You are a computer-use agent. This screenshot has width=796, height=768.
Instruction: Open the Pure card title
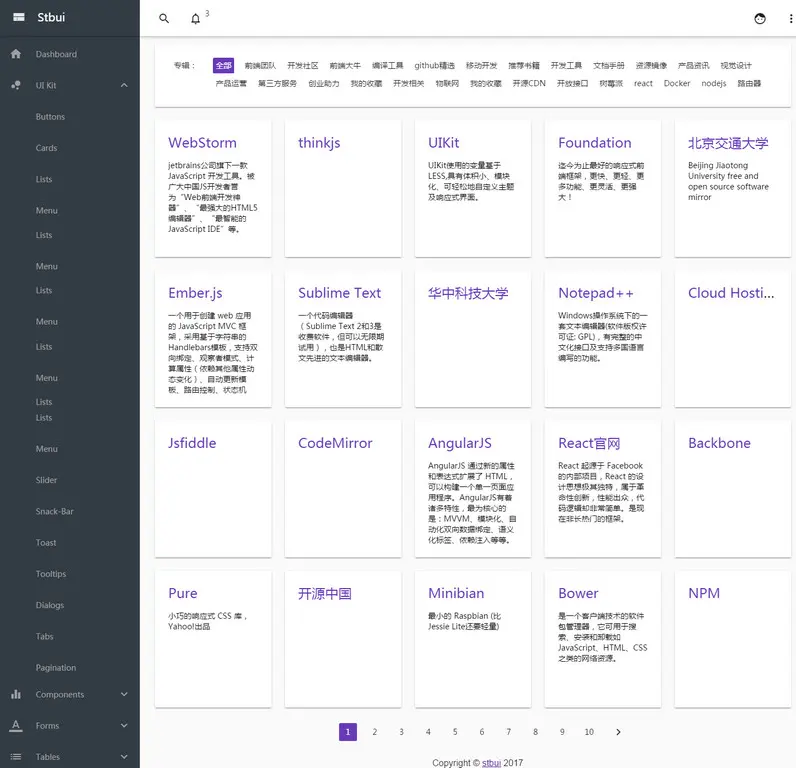(x=183, y=593)
